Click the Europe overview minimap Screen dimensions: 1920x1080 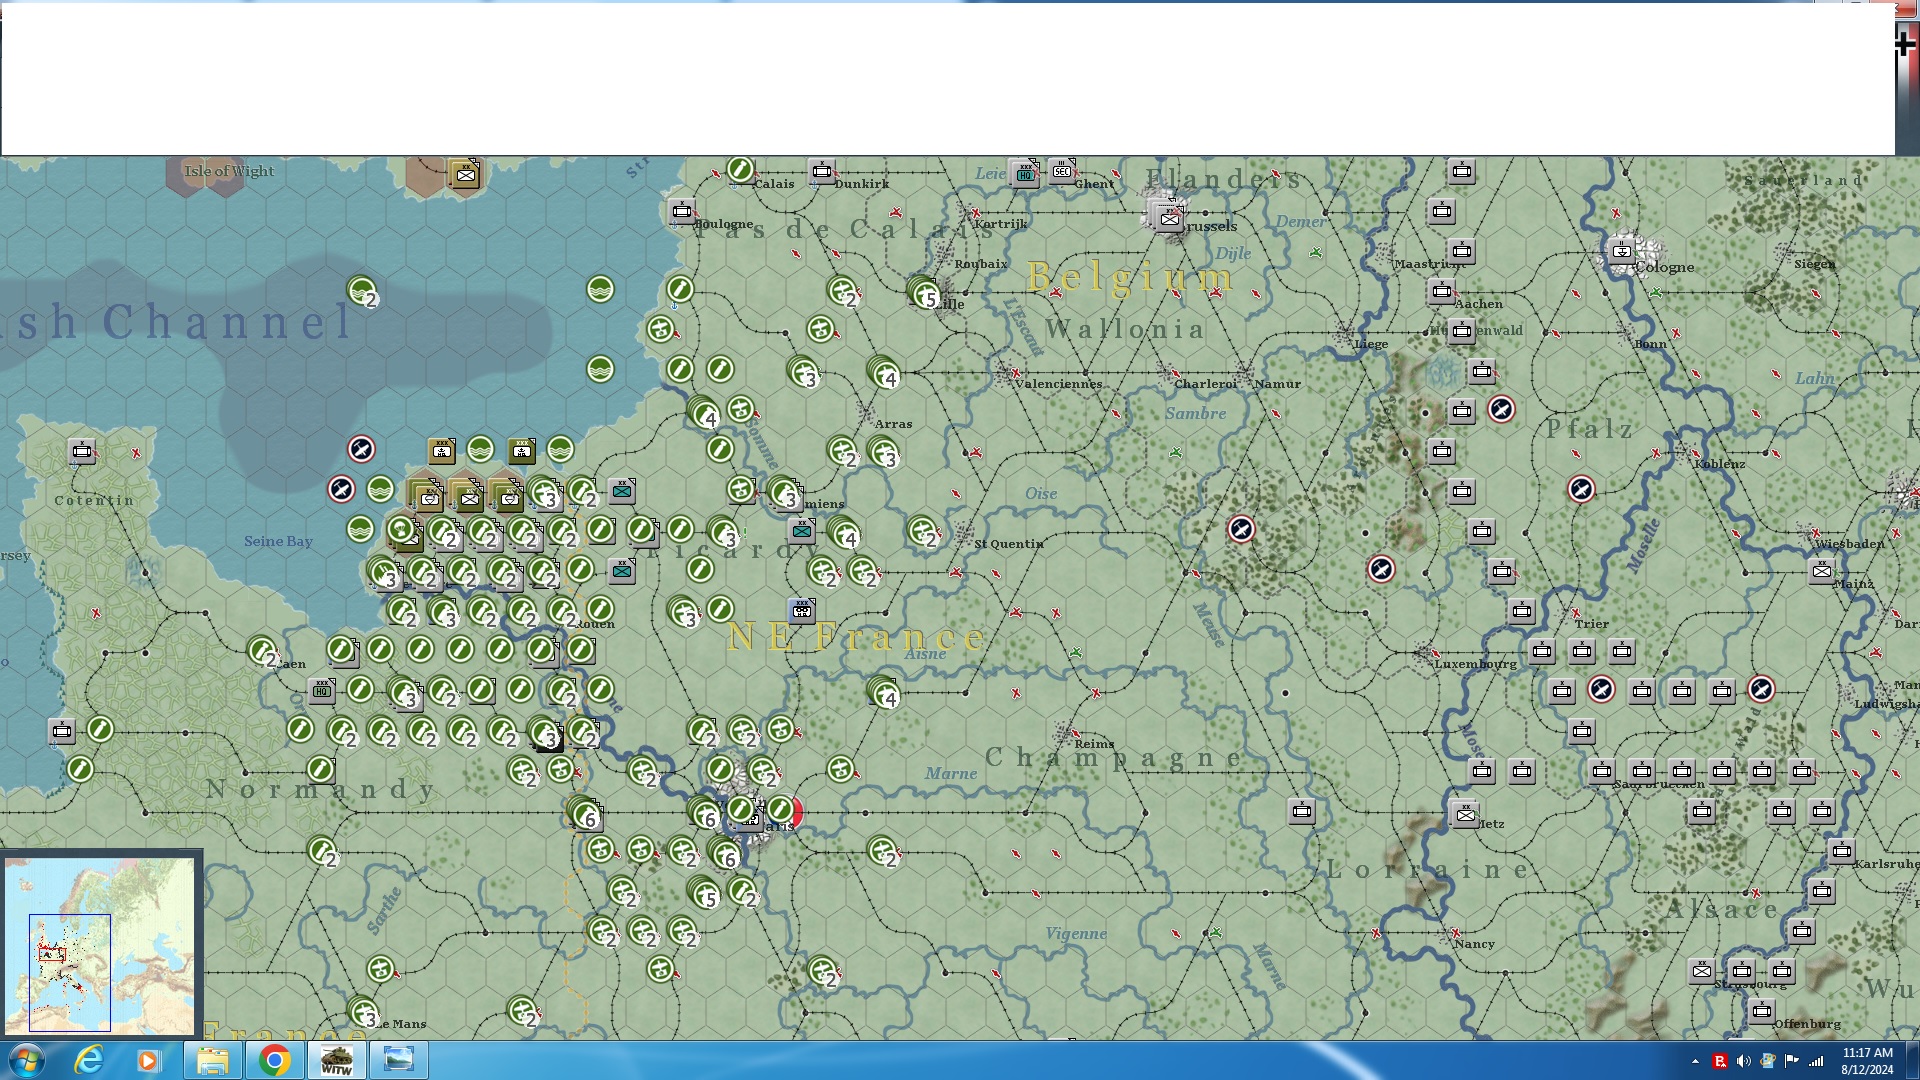point(100,945)
